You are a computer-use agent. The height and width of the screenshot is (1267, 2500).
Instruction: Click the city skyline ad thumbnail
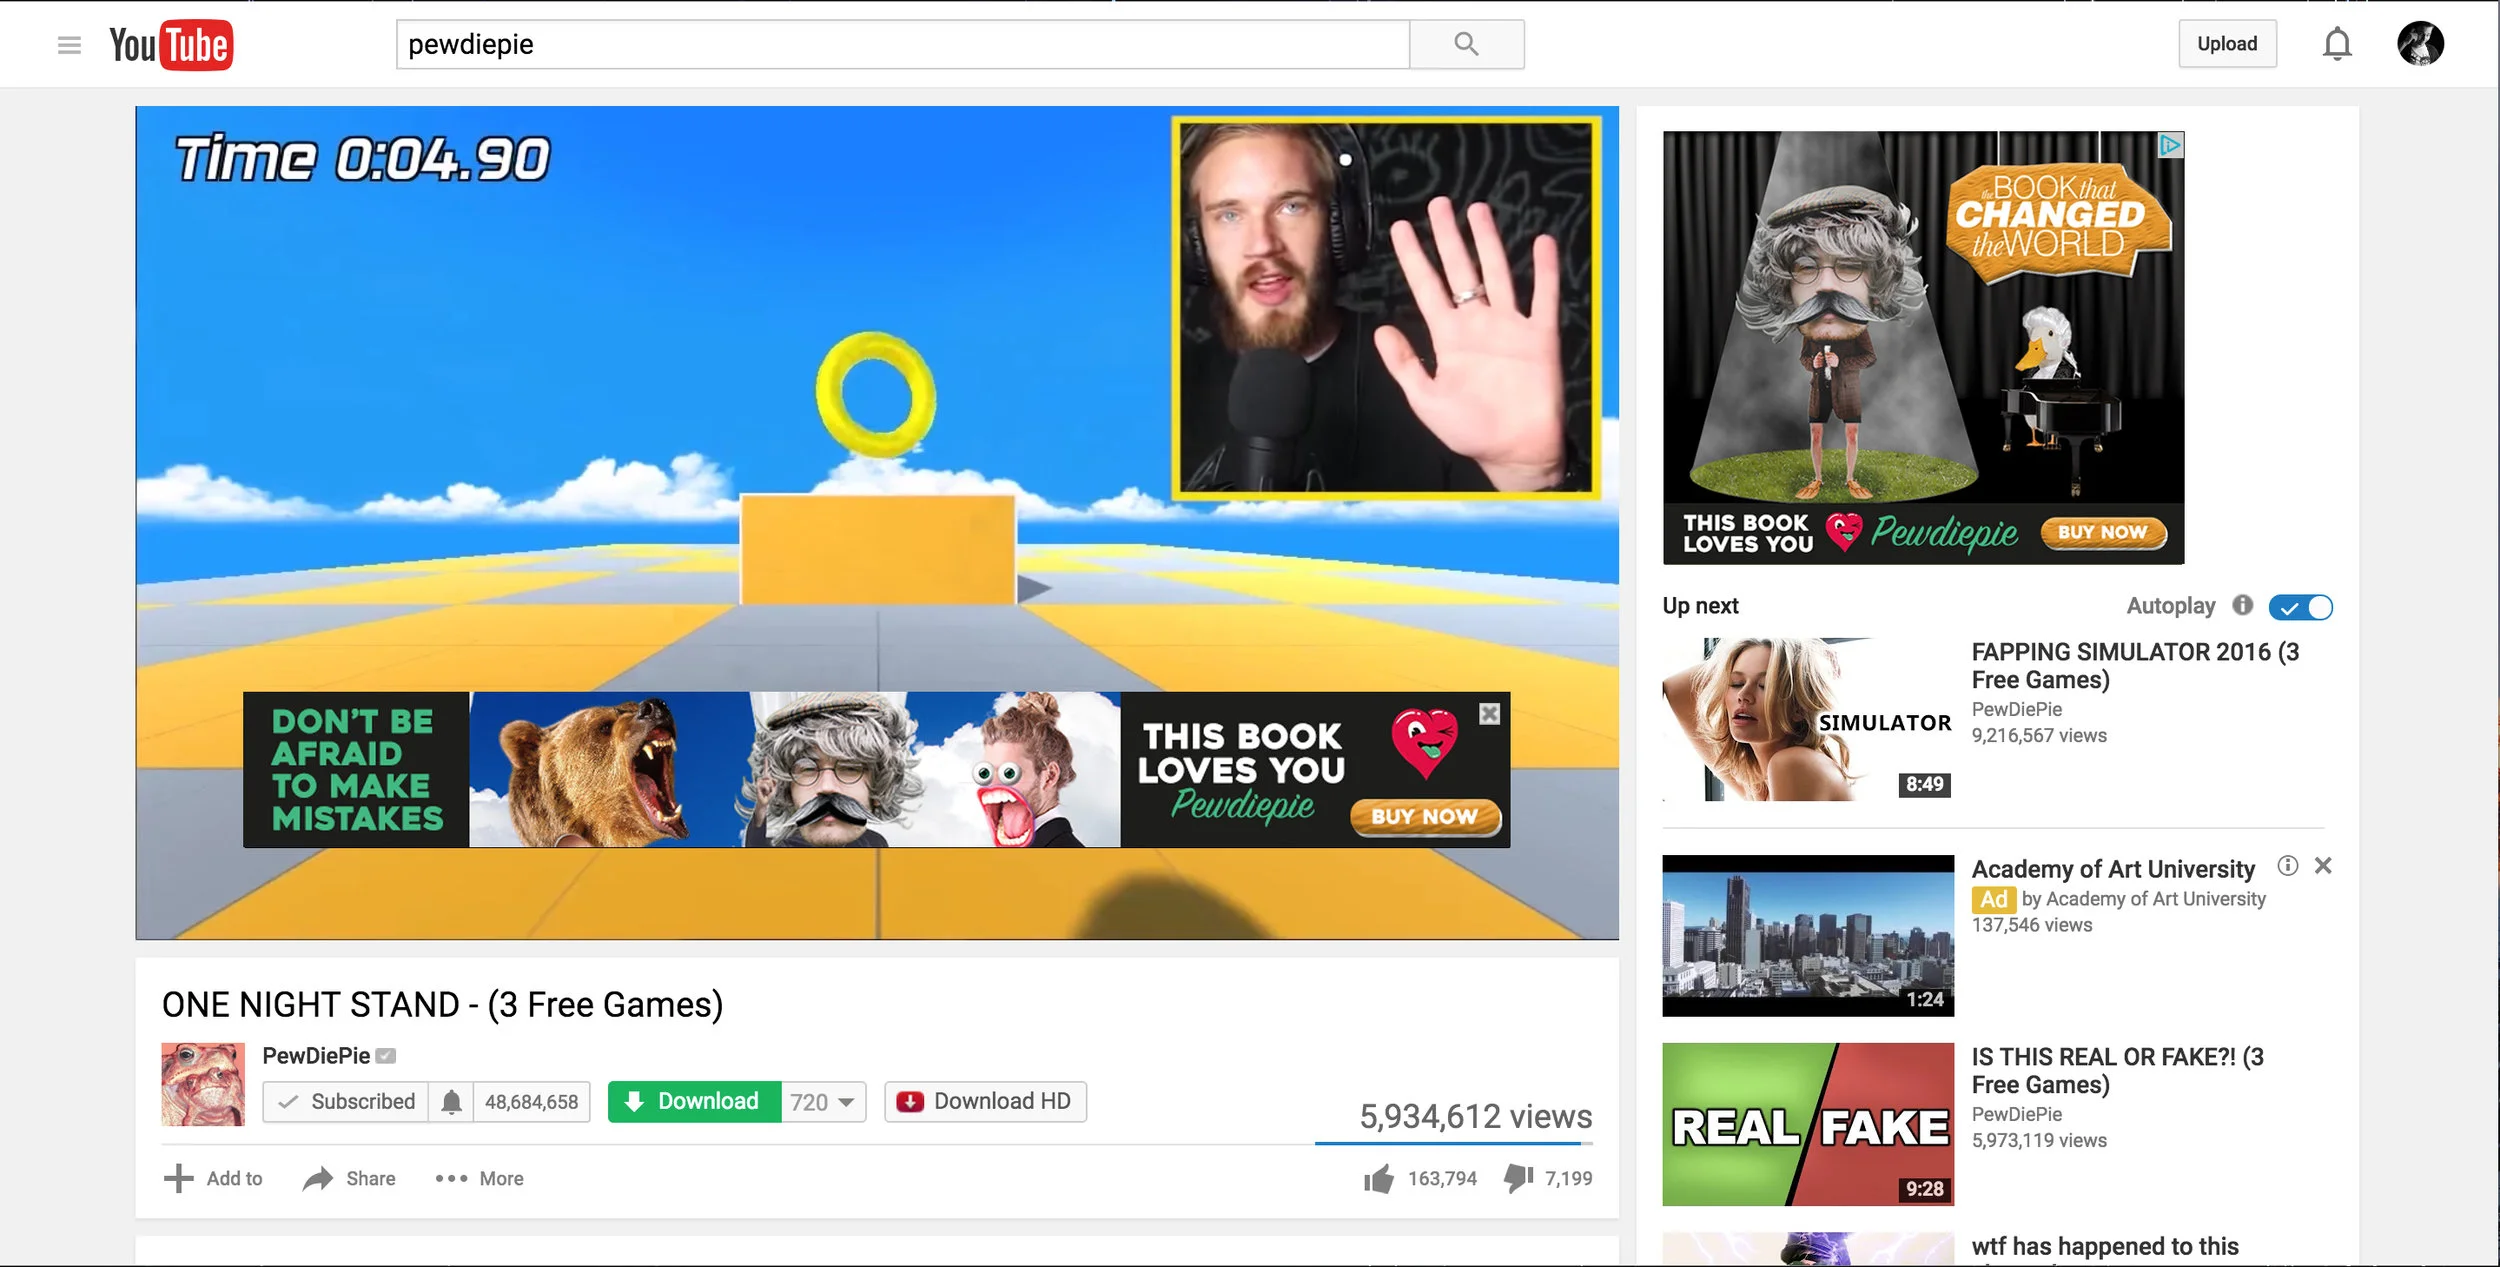1808,936
